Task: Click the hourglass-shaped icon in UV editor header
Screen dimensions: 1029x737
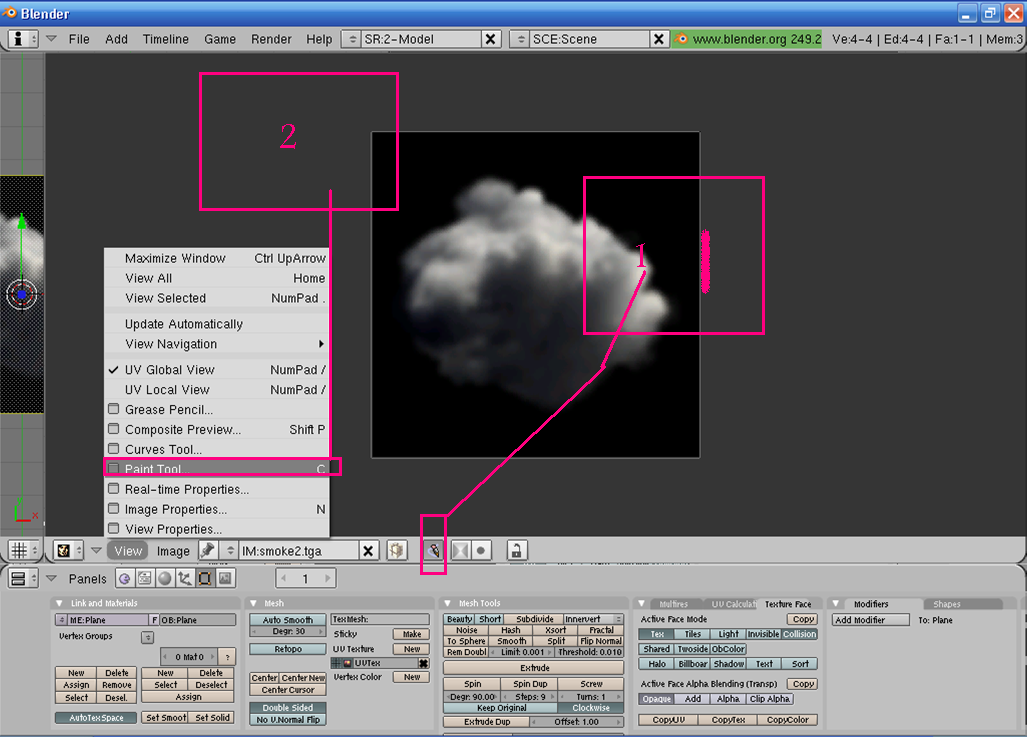Action: [461, 551]
